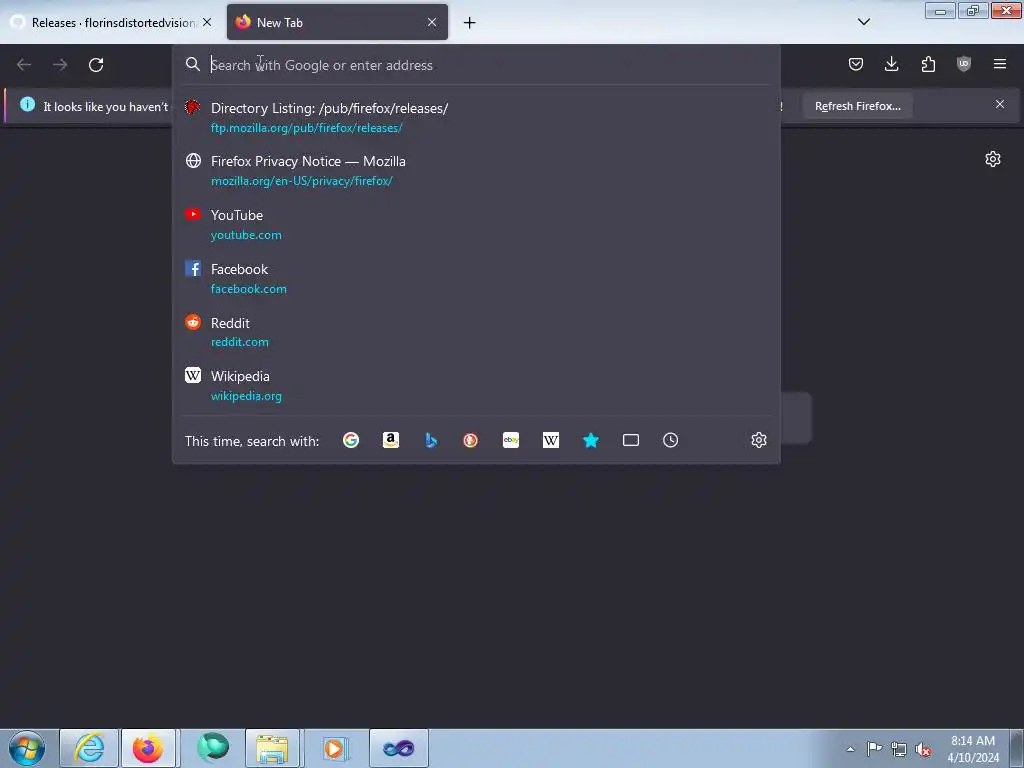Image resolution: width=1024 pixels, height=768 pixels.
Task: Click the Refresh Firefox... button
Action: click(x=857, y=106)
